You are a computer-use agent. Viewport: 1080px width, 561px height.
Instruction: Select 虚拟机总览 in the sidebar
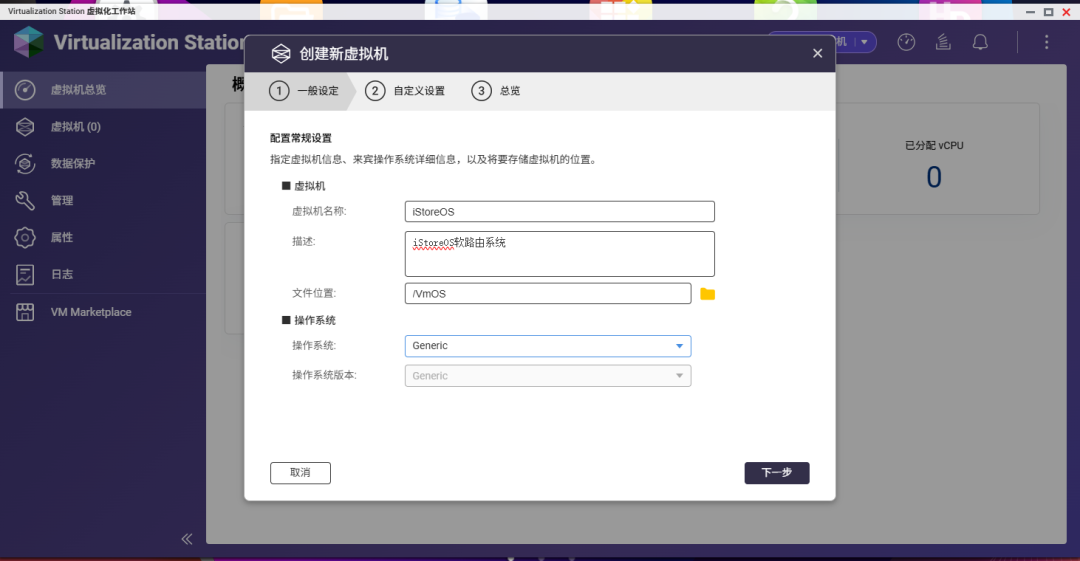[103, 90]
